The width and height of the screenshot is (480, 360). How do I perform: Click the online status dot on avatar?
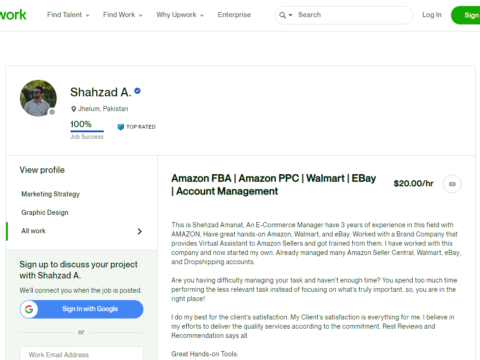coord(52,112)
